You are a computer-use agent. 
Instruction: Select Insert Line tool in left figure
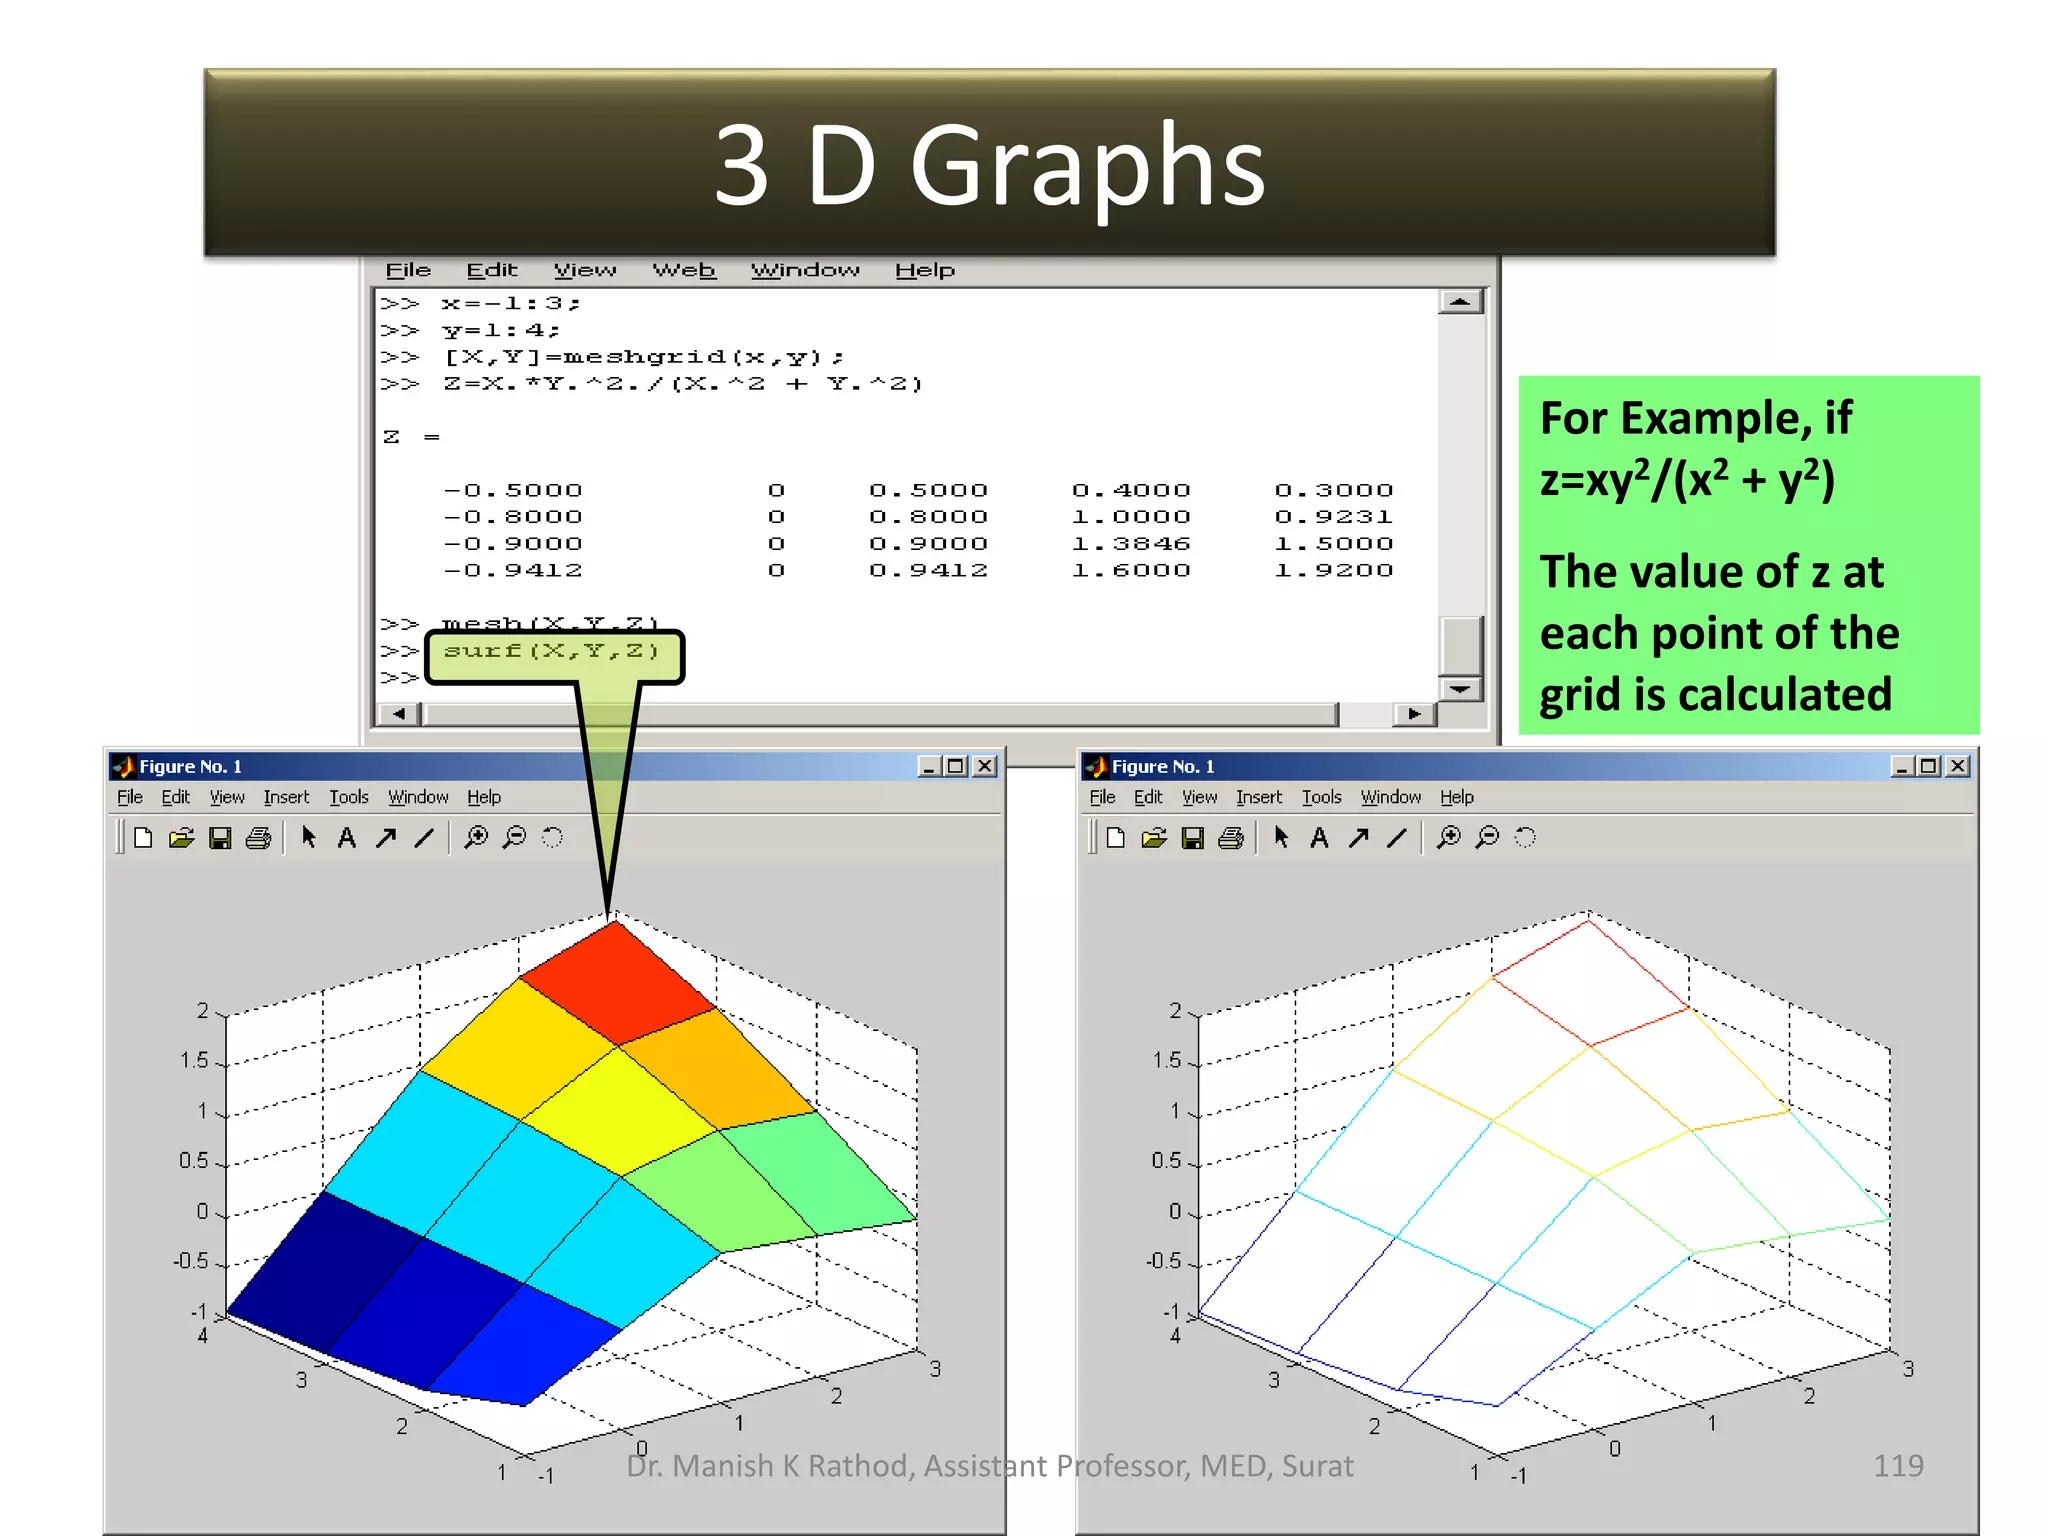424,838
